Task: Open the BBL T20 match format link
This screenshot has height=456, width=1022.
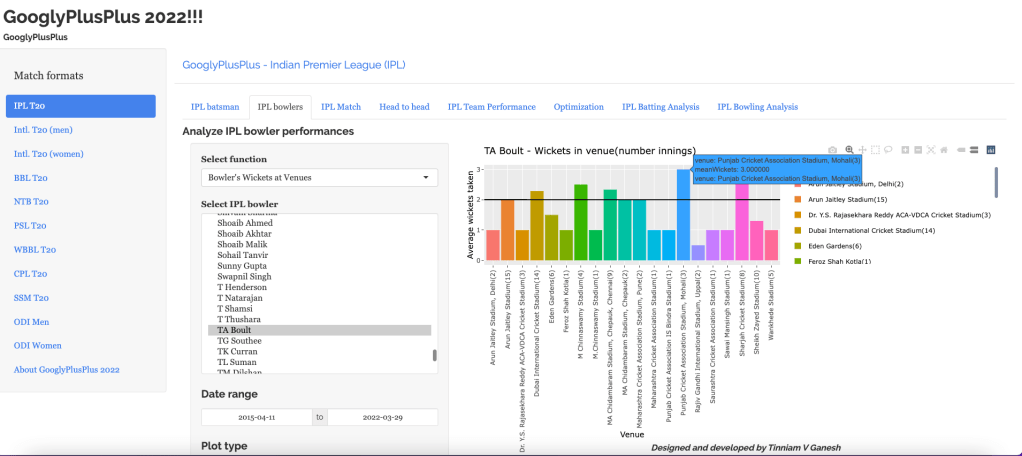Action: click(29, 177)
